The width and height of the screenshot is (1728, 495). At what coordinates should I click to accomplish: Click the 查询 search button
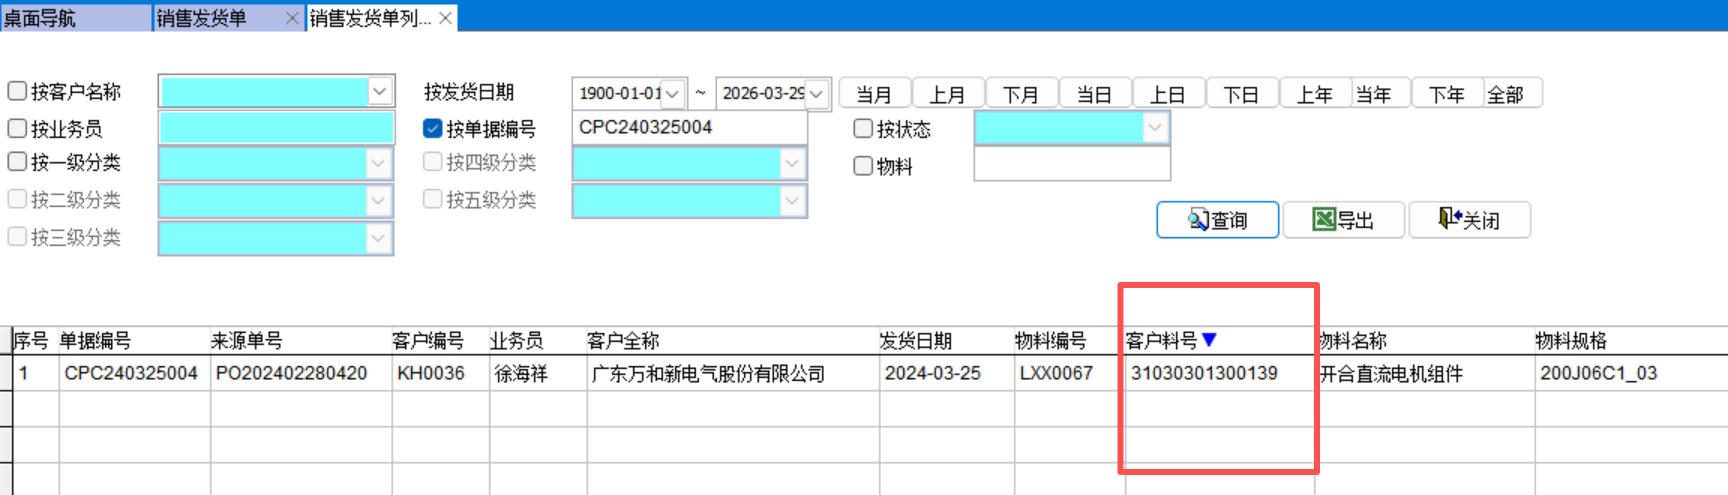[1217, 220]
